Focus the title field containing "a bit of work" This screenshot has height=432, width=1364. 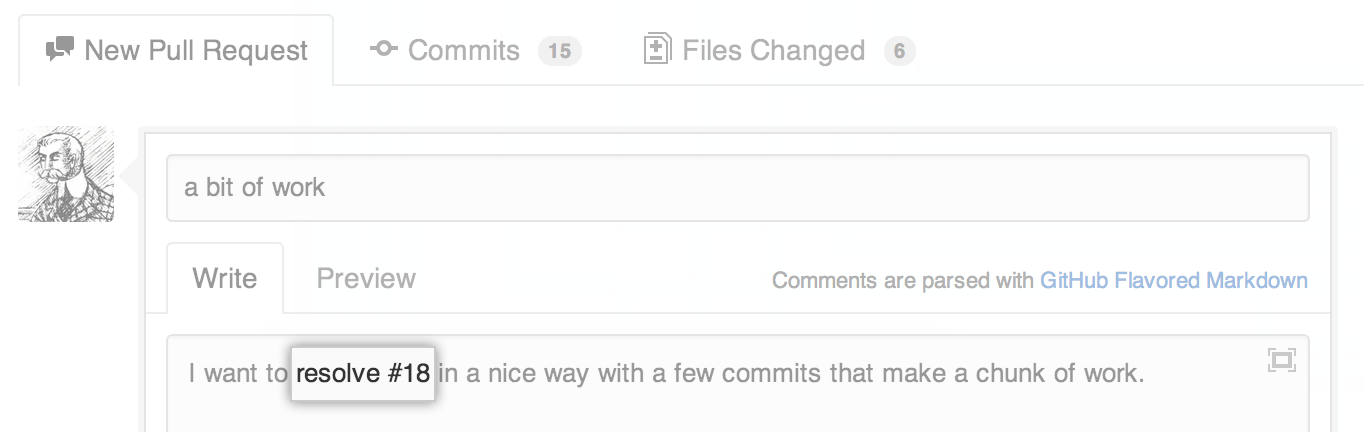737,187
